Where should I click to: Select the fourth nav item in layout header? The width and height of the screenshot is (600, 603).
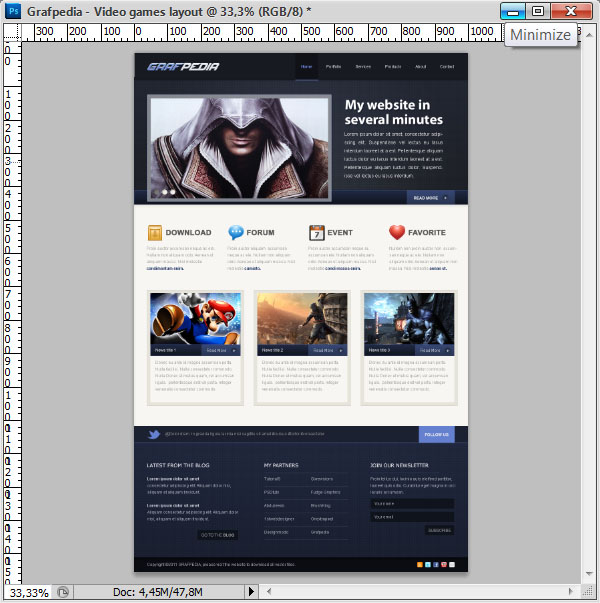click(393, 67)
